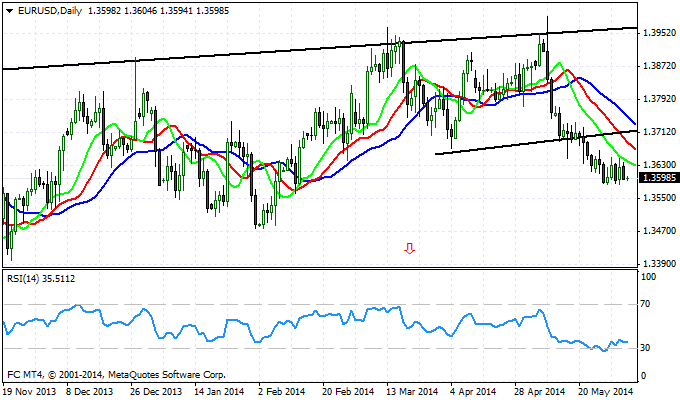Select the RSI 70 level label
This screenshot has height=400, width=680.
[x=645, y=304]
